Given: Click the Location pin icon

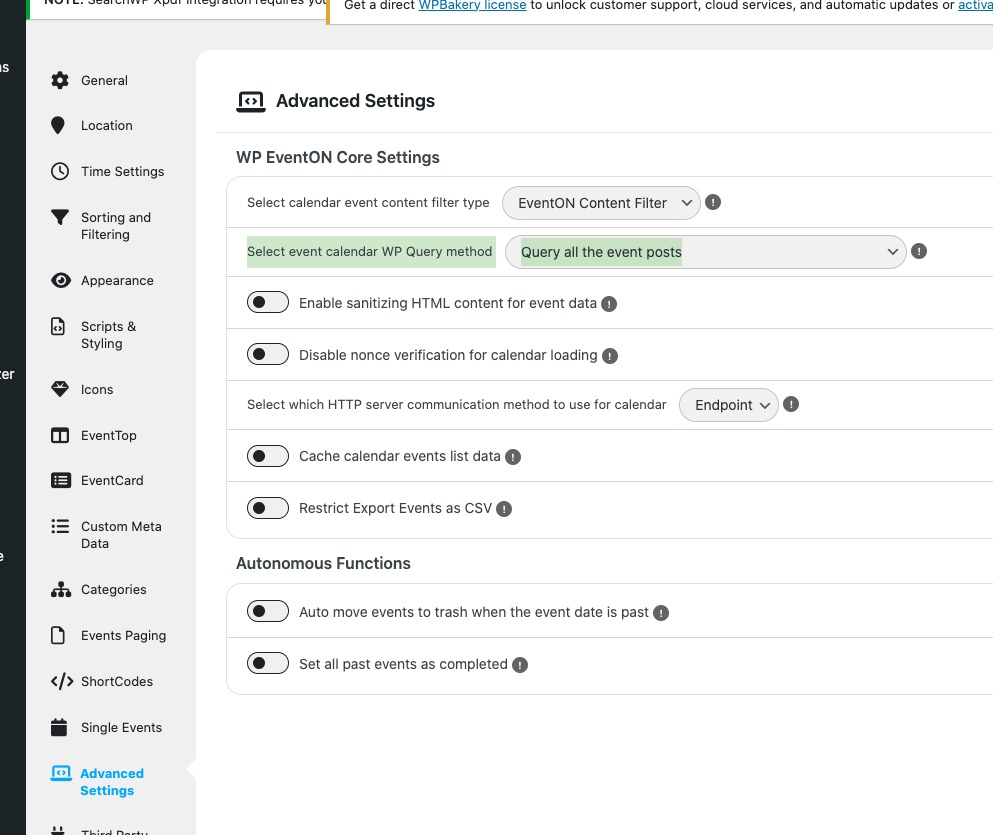Looking at the screenshot, I should tap(59, 125).
